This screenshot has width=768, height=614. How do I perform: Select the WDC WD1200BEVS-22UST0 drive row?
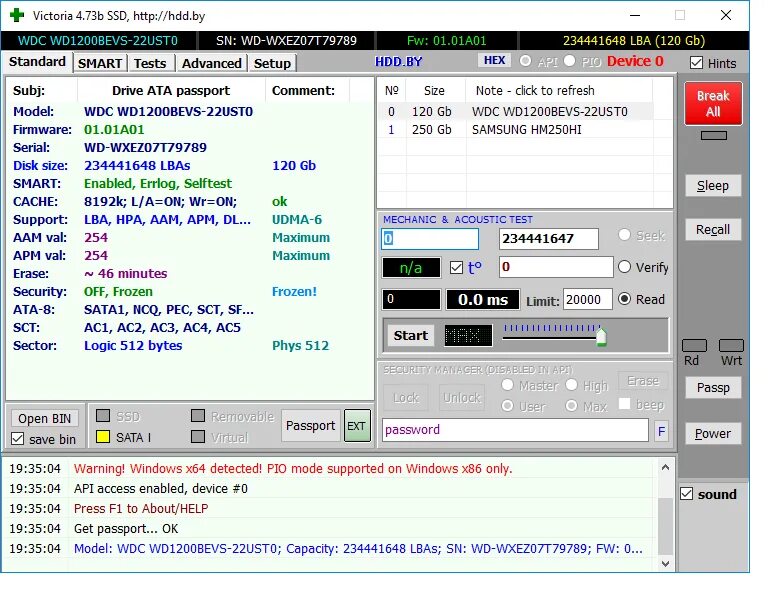515,112
